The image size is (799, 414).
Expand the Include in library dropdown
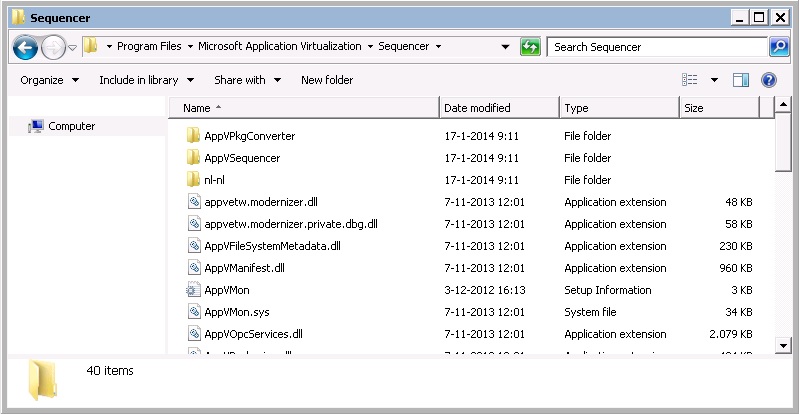[144, 80]
